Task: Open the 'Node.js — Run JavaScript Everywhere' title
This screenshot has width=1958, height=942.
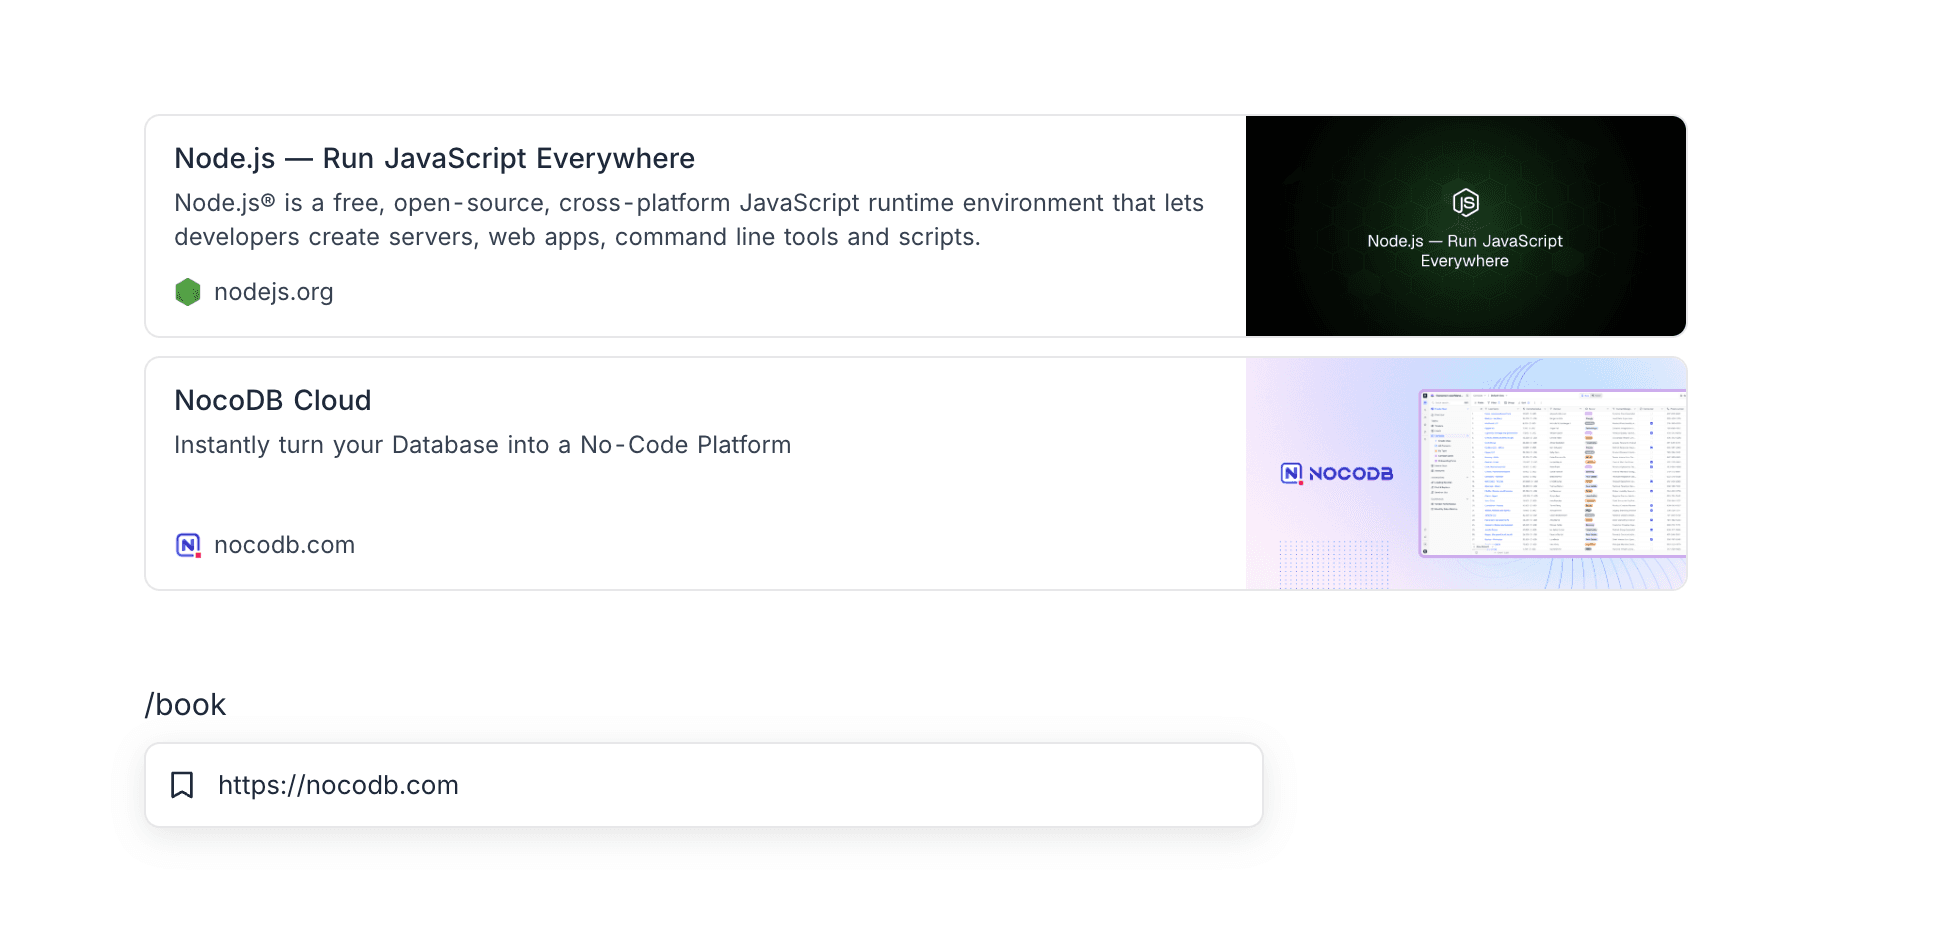Action: 434,159
